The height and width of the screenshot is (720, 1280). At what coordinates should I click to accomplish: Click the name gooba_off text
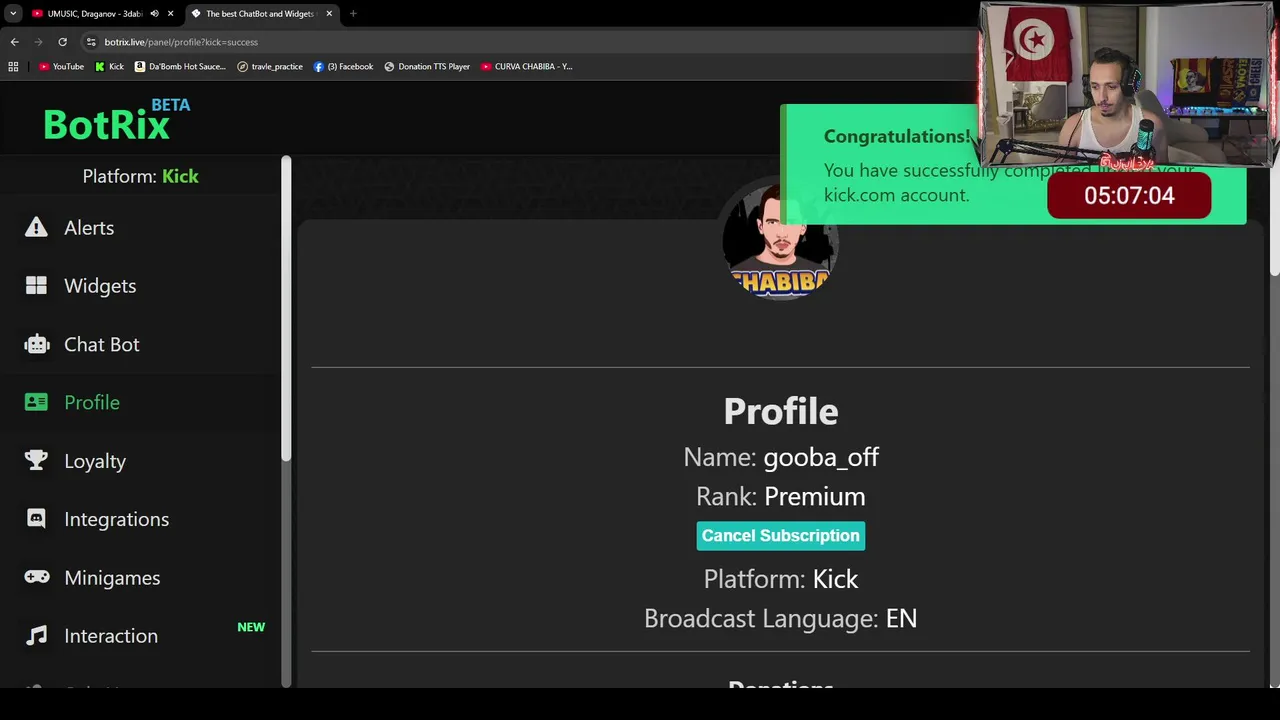click(821, 457)
